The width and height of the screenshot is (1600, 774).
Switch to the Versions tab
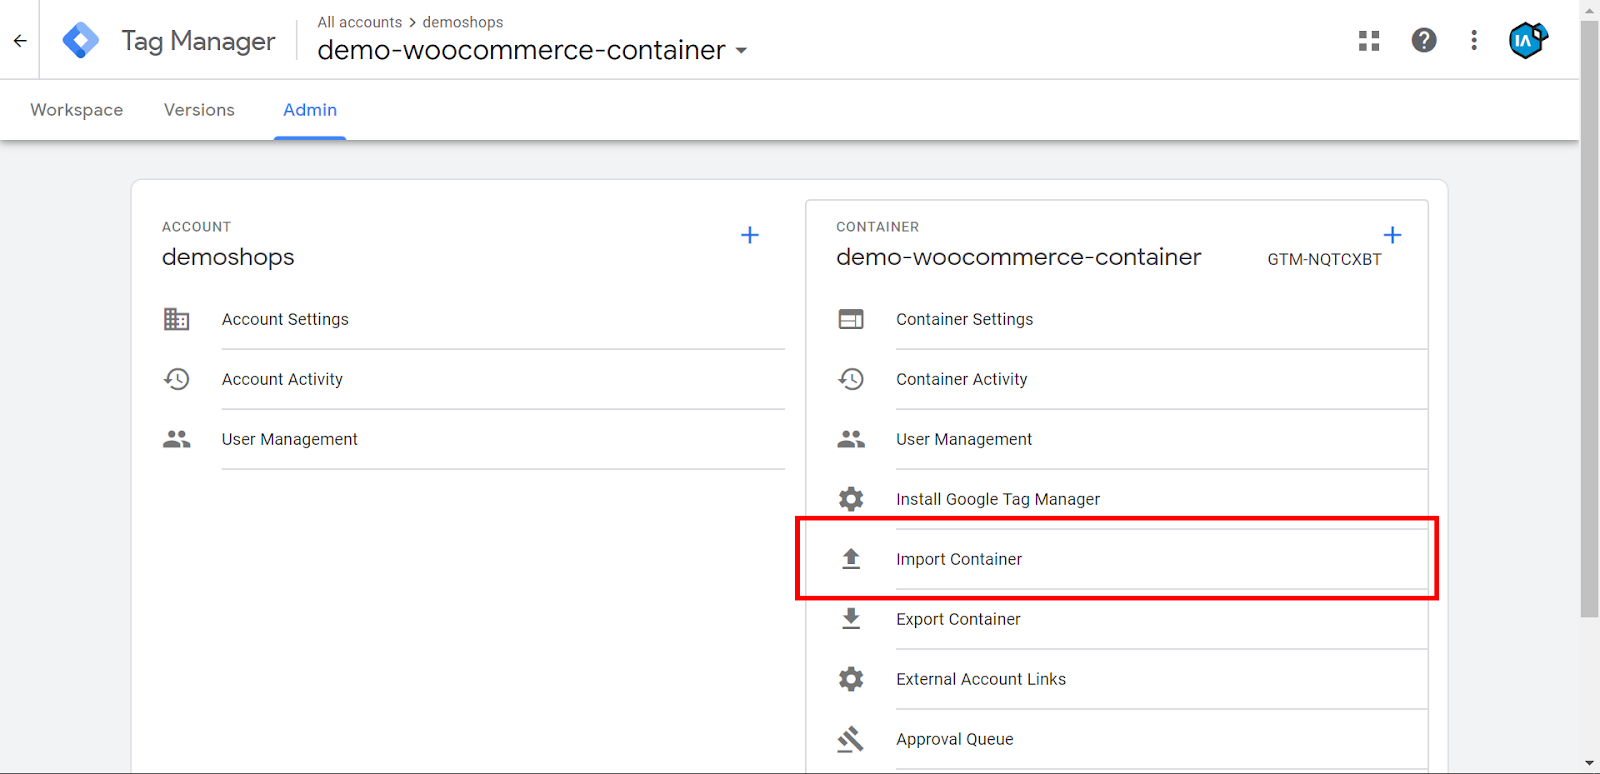point(199,110)
